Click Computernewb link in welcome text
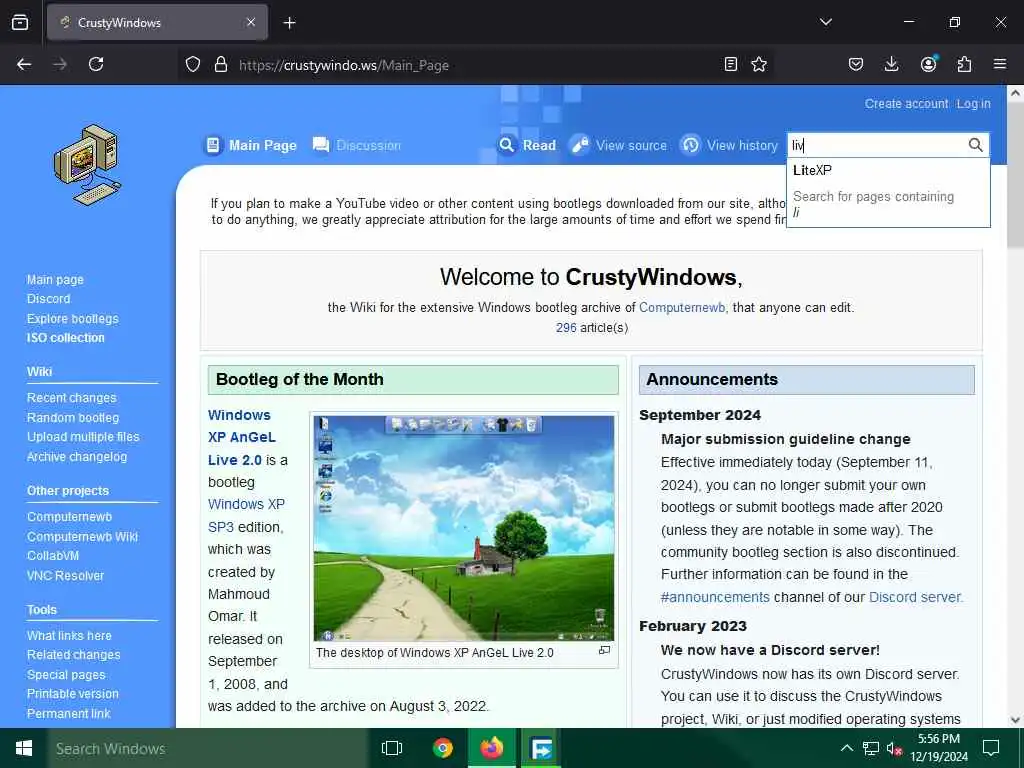Viewport: 1024px width, 768px height. [682, 308]
